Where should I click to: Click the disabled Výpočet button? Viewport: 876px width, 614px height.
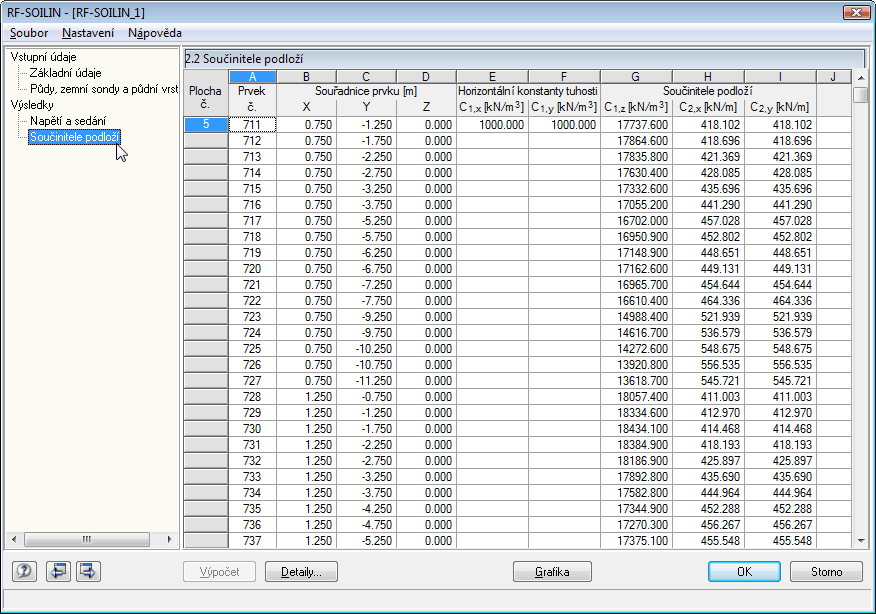(219, 572)
